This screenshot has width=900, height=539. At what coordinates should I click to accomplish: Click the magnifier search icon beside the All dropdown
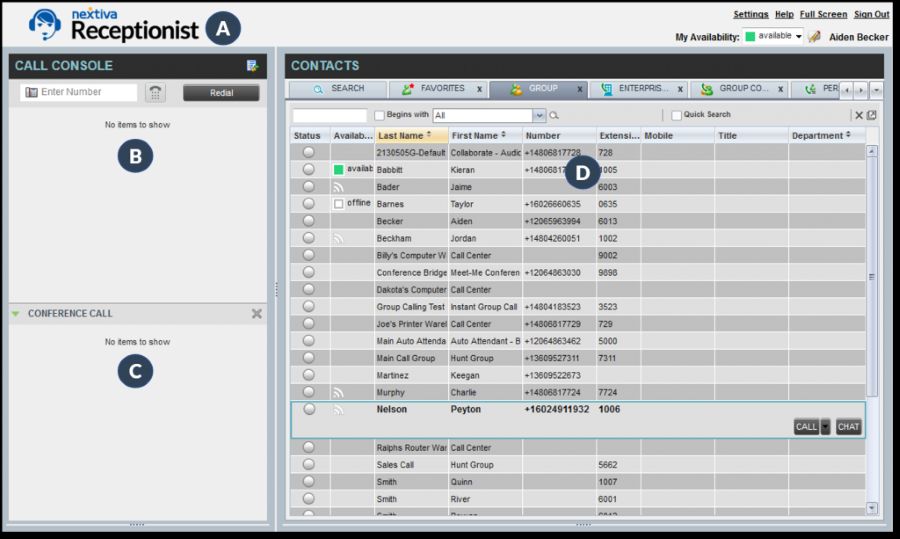pos(554,115)
